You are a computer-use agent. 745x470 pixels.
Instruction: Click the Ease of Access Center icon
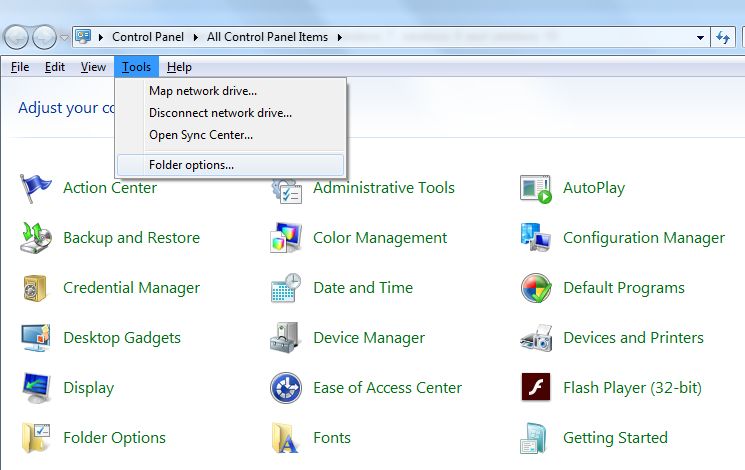coord(286,388)
